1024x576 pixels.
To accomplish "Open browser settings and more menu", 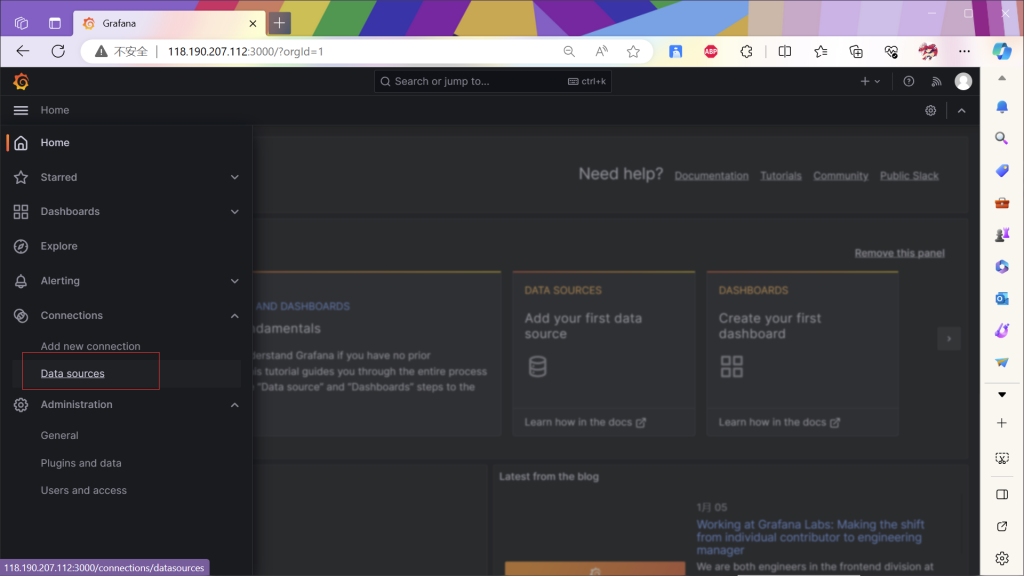I will pos(964,52).
